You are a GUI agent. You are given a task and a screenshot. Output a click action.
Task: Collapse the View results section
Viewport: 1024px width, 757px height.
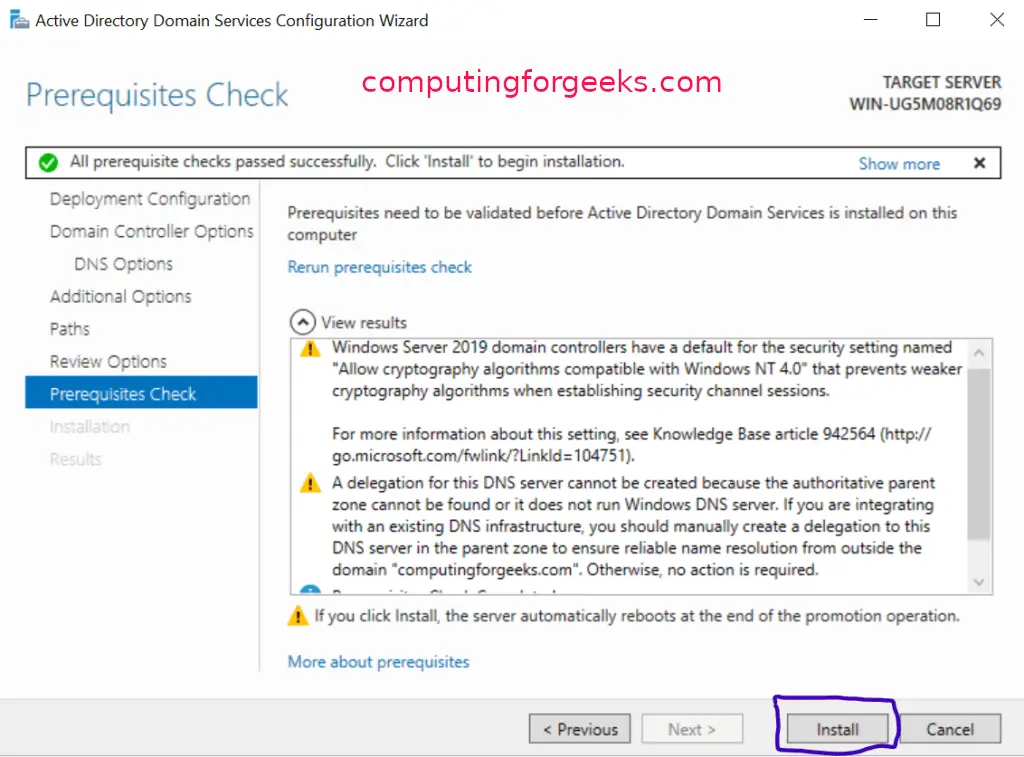coord(301,322)
